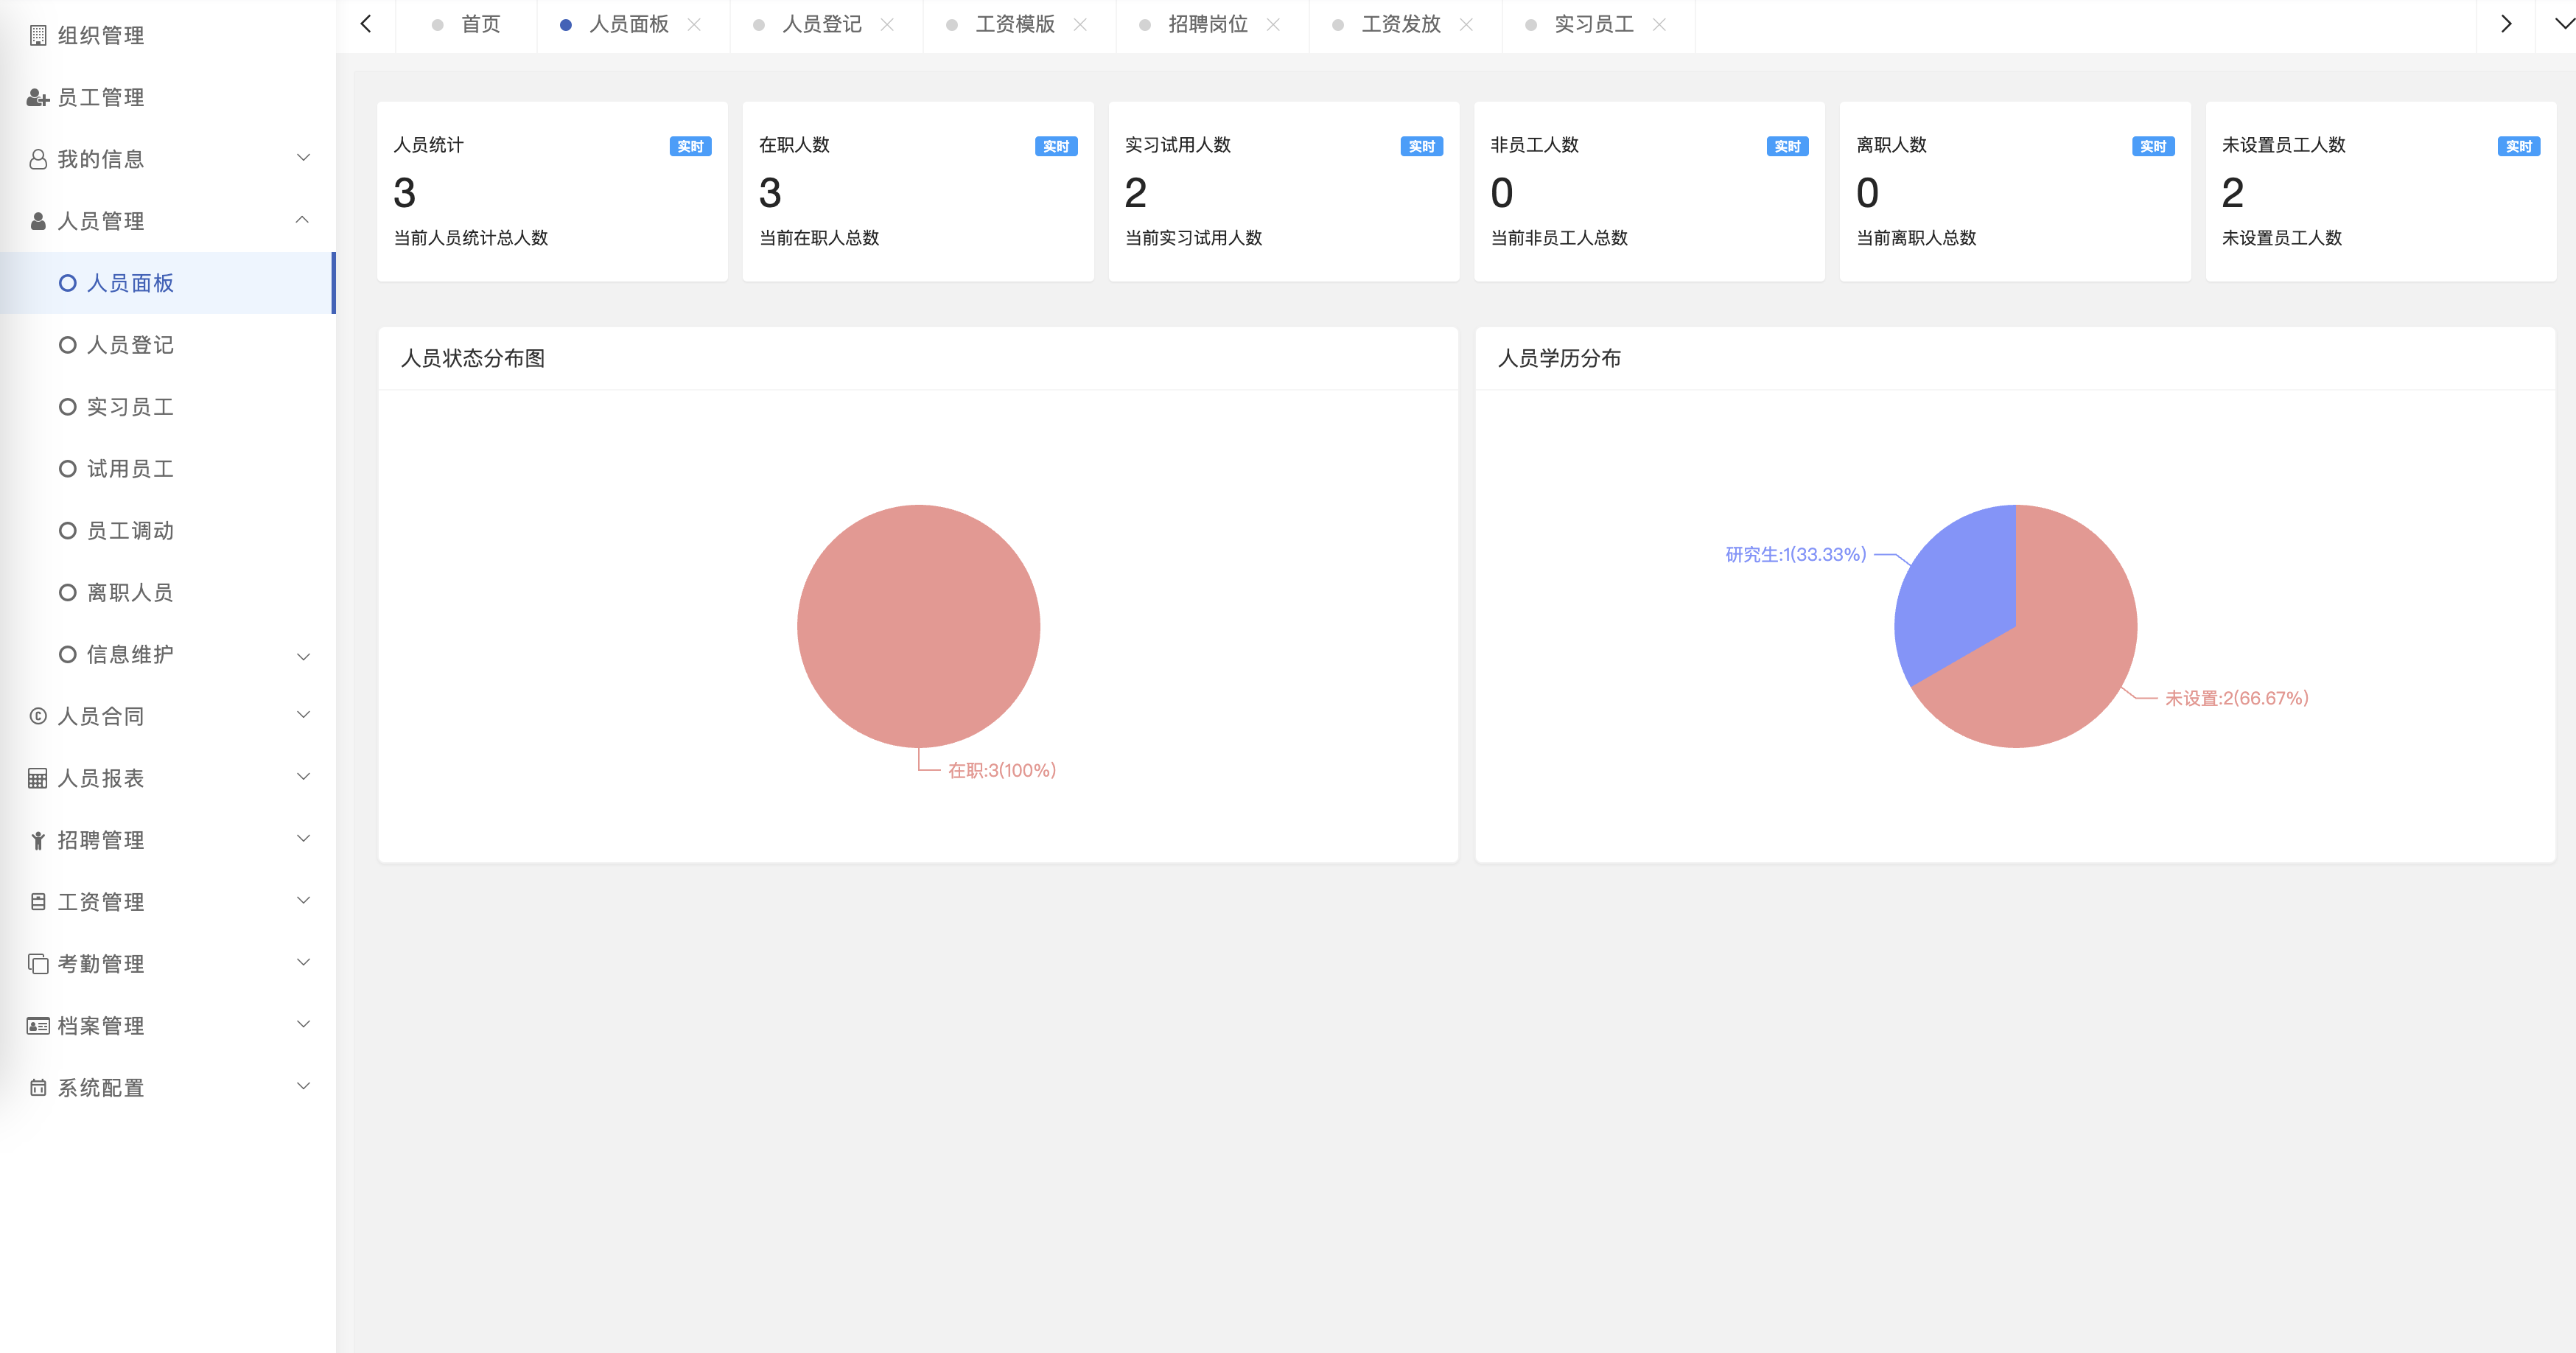Click the circle icon beside 人员登记

pyautogui.click(x=68, y=345)
